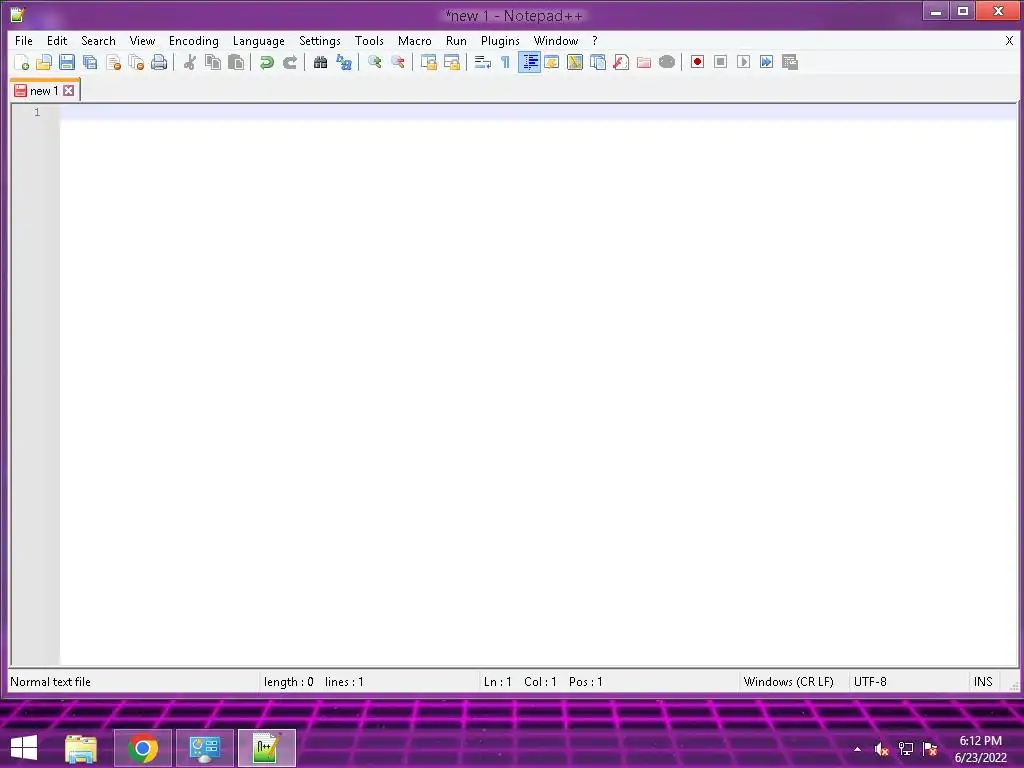Open the Run menu

[456, 40]
